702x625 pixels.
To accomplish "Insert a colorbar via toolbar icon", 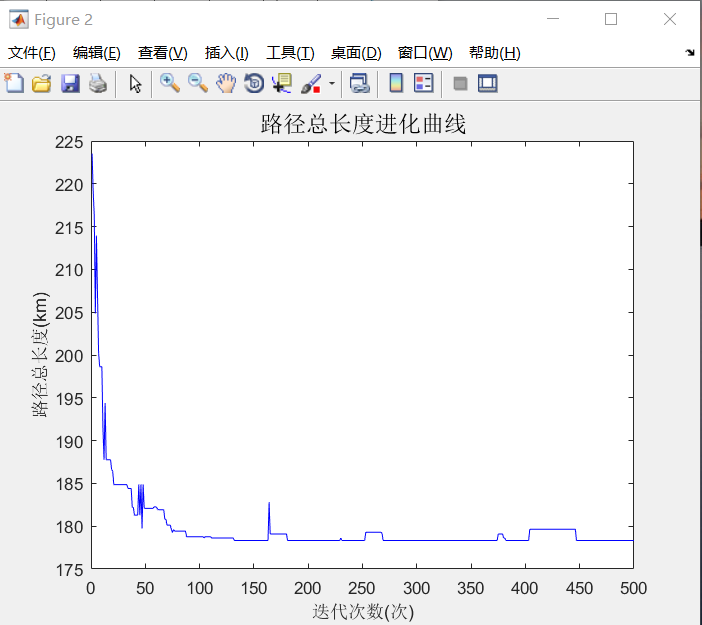I will [396, 83].
